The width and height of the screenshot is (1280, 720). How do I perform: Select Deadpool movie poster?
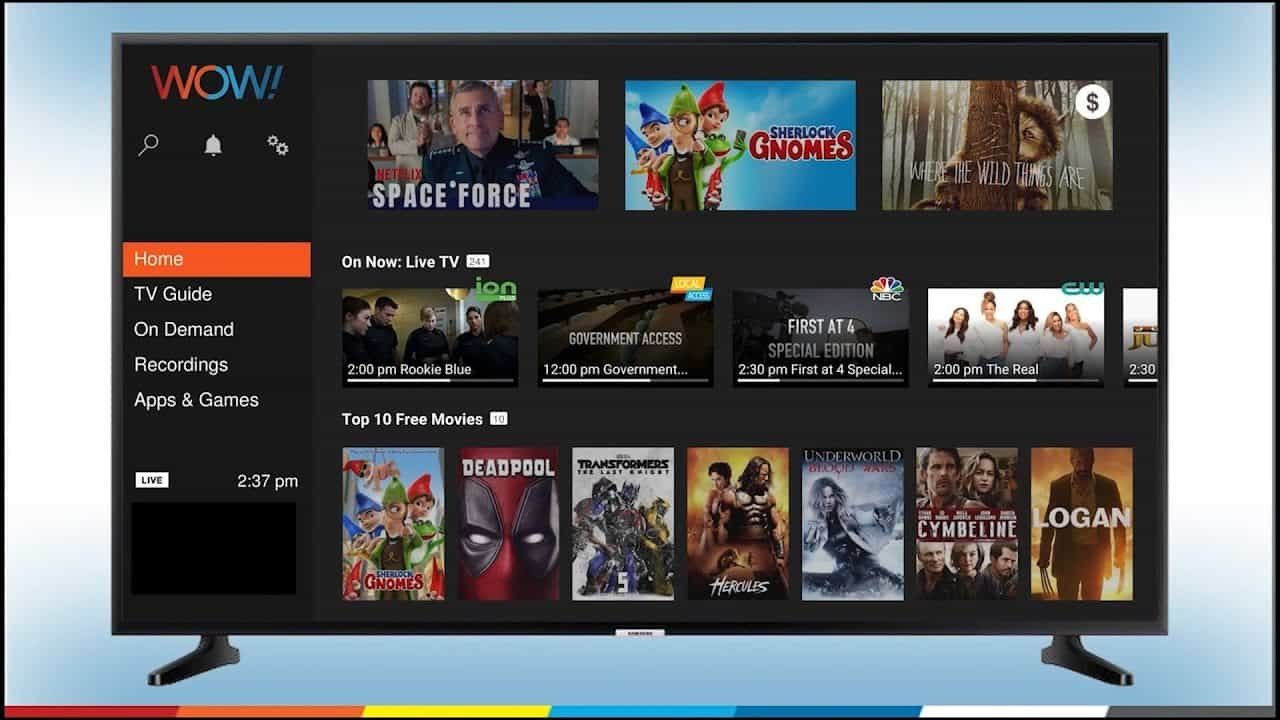click(x=509, y=523)
